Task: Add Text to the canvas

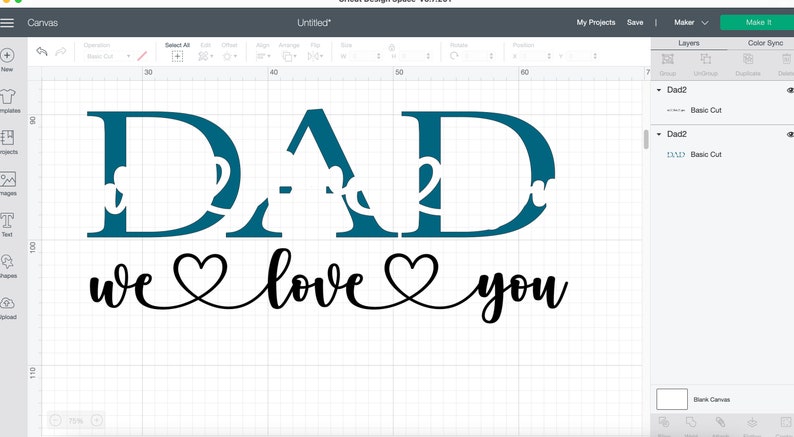Action: coord(7,225)
